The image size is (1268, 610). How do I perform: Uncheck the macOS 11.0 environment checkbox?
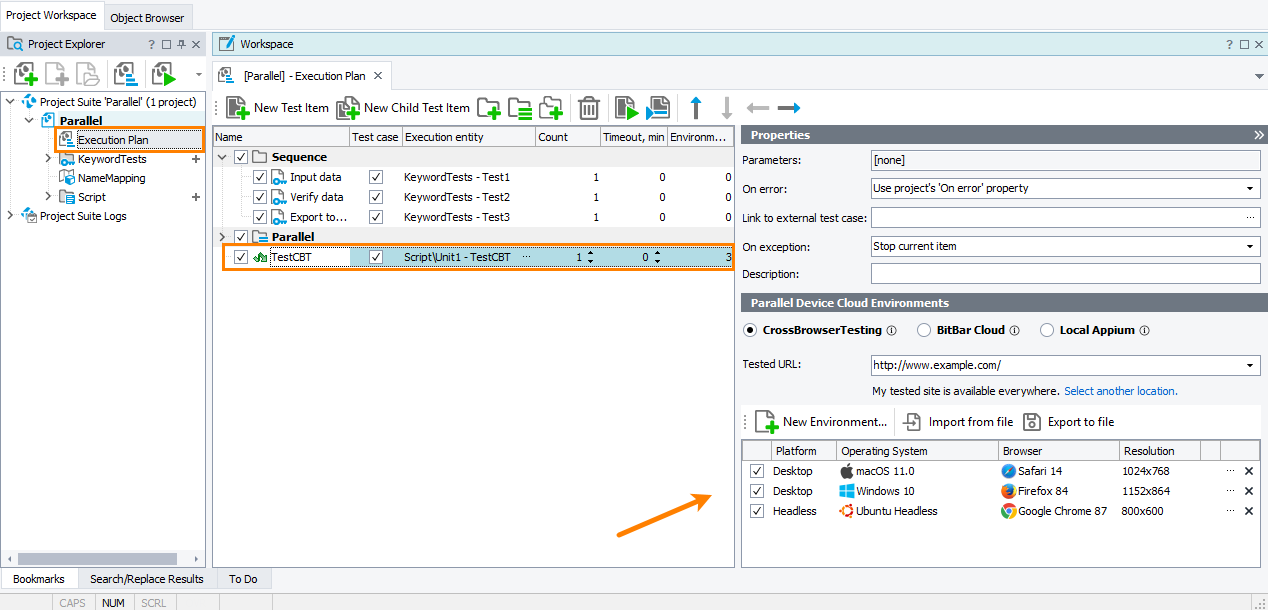757,471
